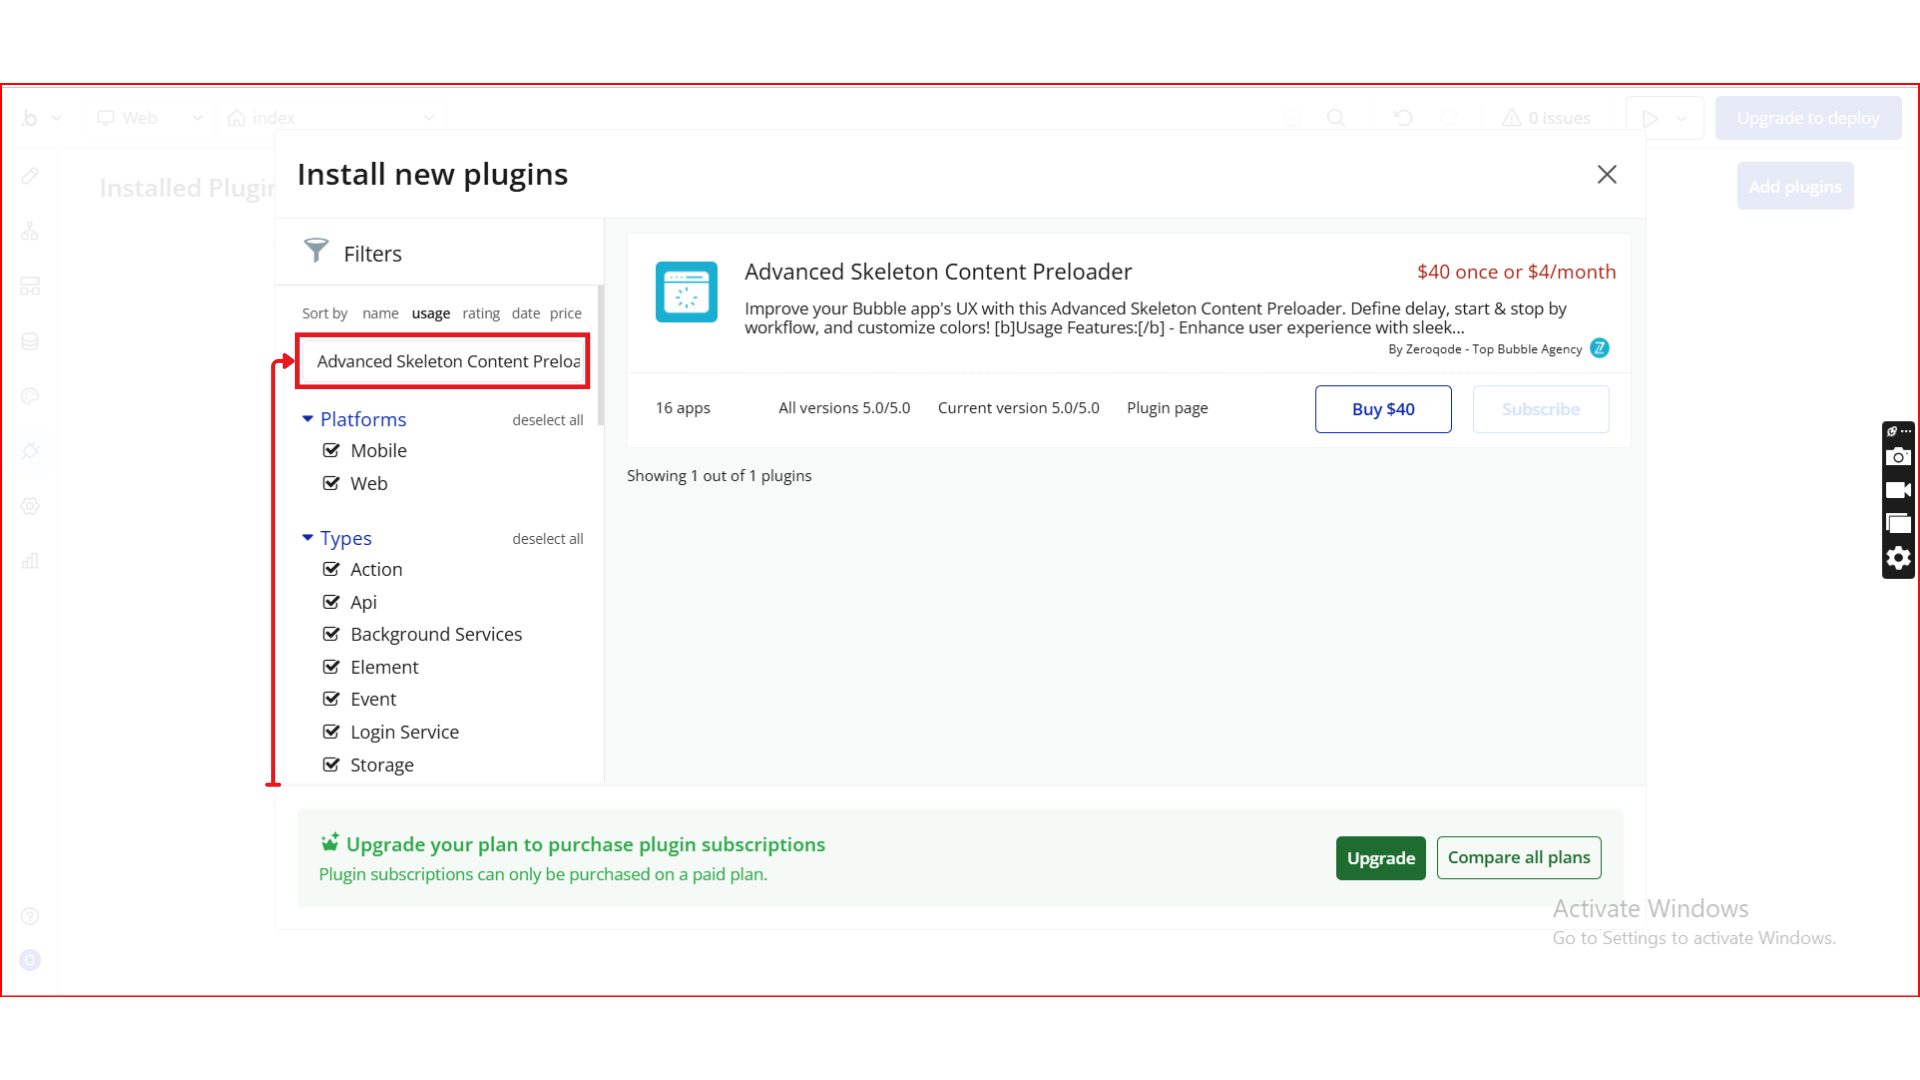The image size is (1920, 1080).
Task: Sort plugins by price
Action: point(565,313)
